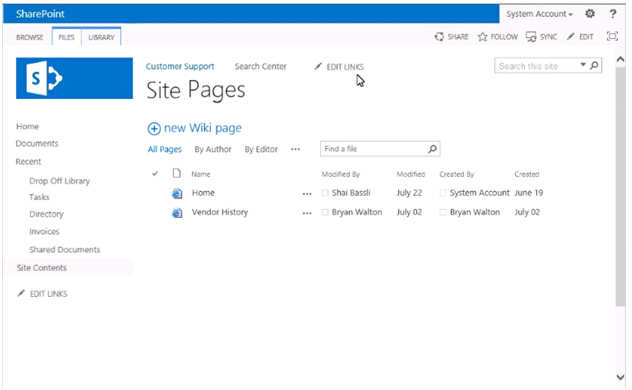
Task: Expand more views ellipsis after By Editor
Action: coord(295,149)
